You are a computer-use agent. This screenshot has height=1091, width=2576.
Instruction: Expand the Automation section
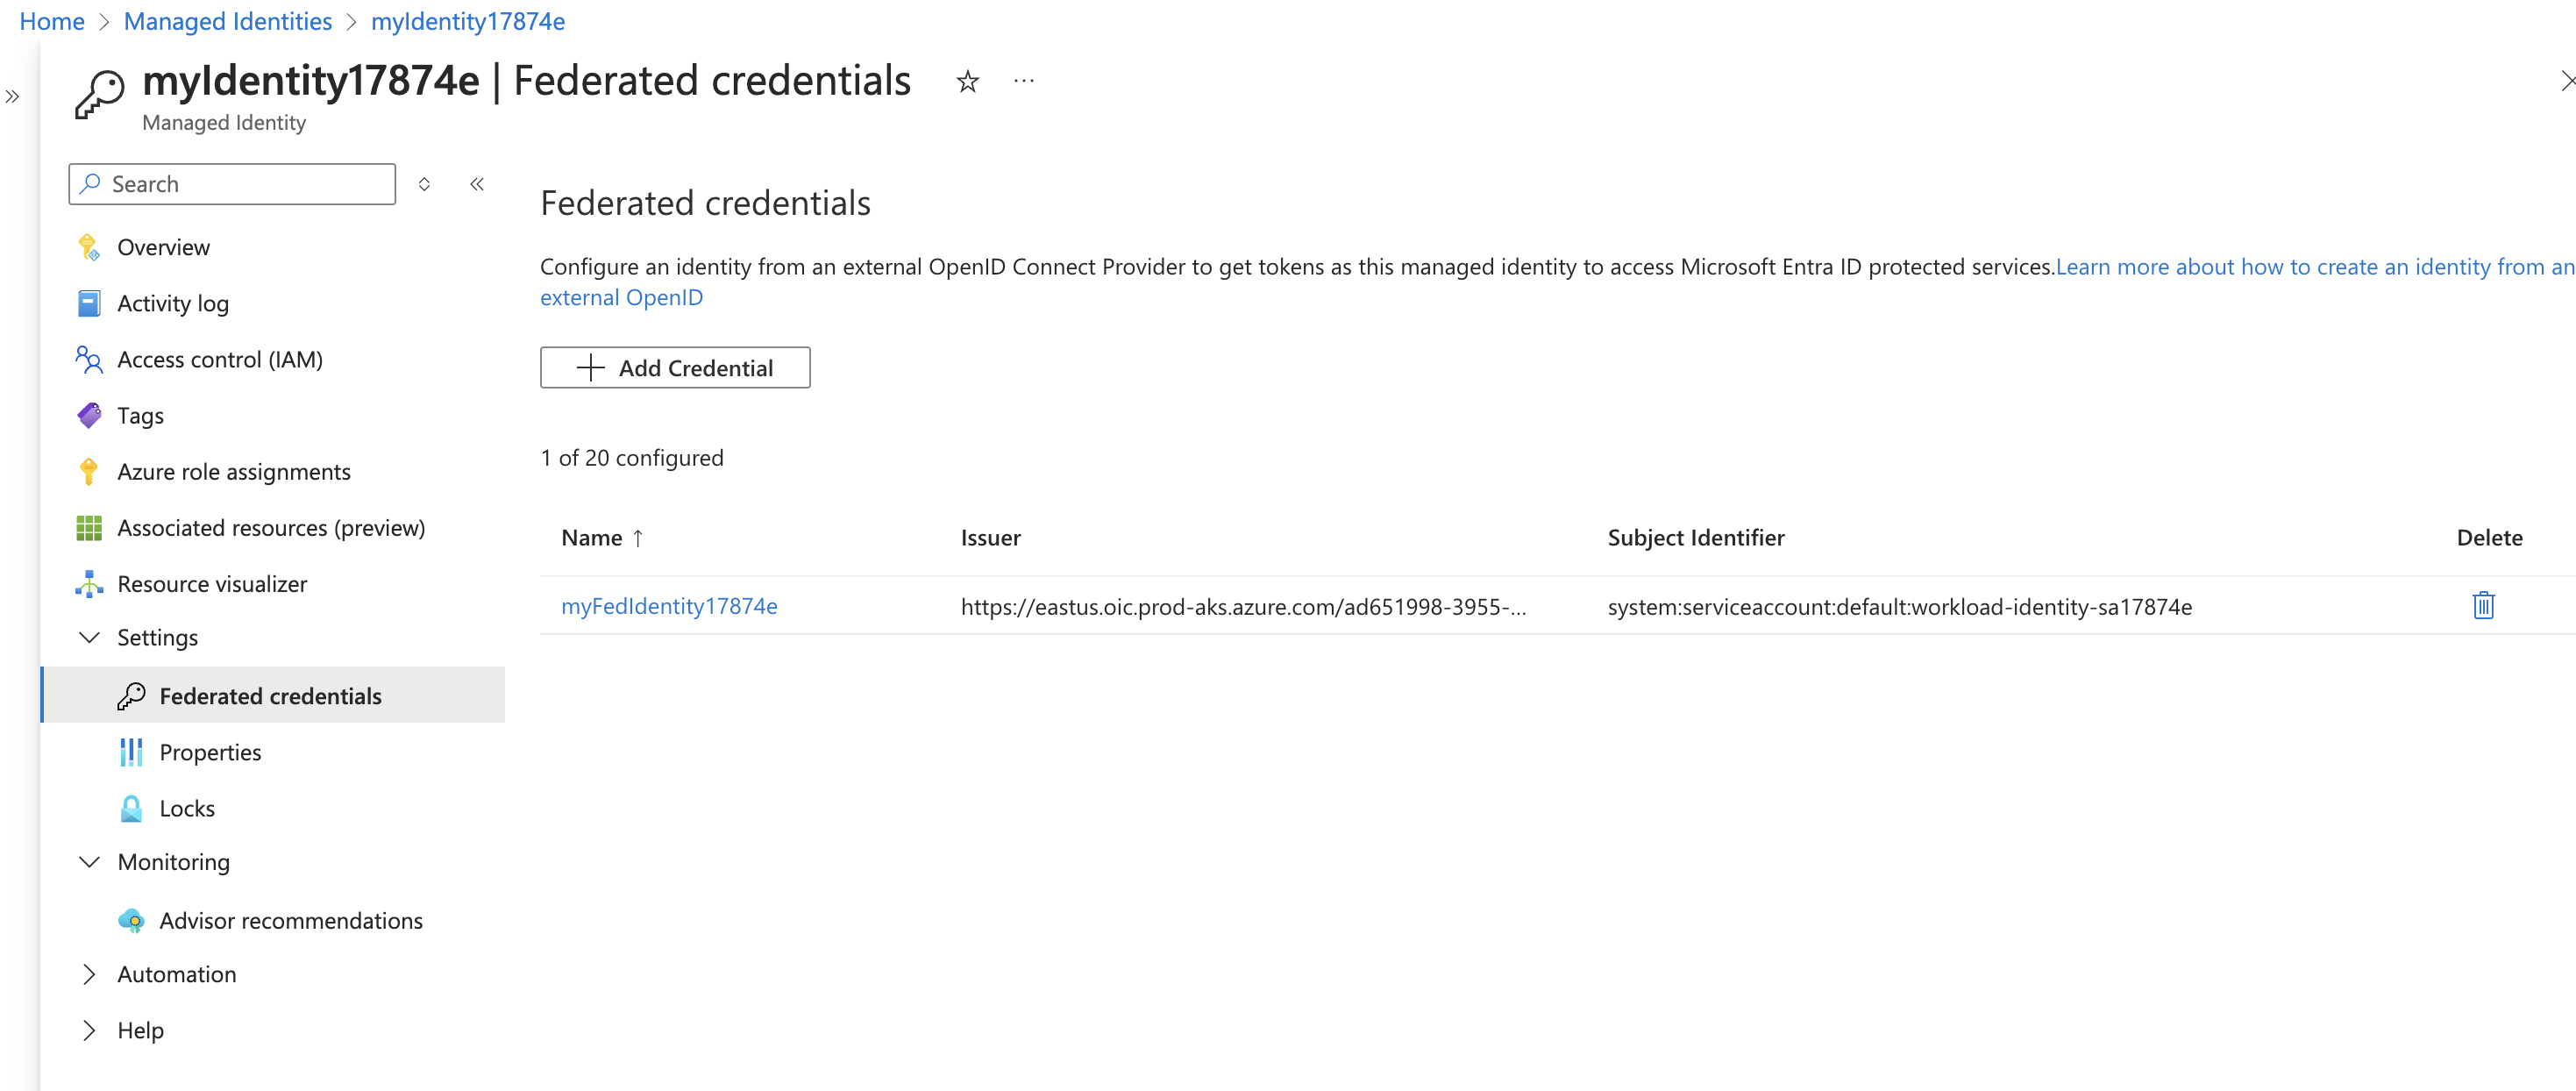point(89,974)
